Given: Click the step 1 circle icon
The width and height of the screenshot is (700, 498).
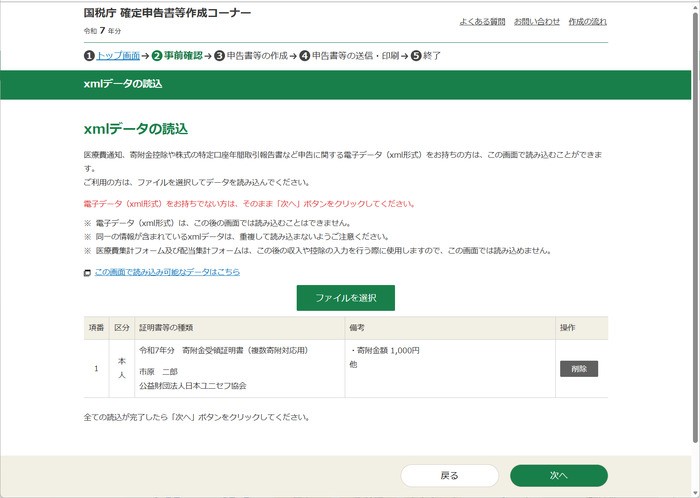Looking at the screenshot, I should tap(89, 56).
